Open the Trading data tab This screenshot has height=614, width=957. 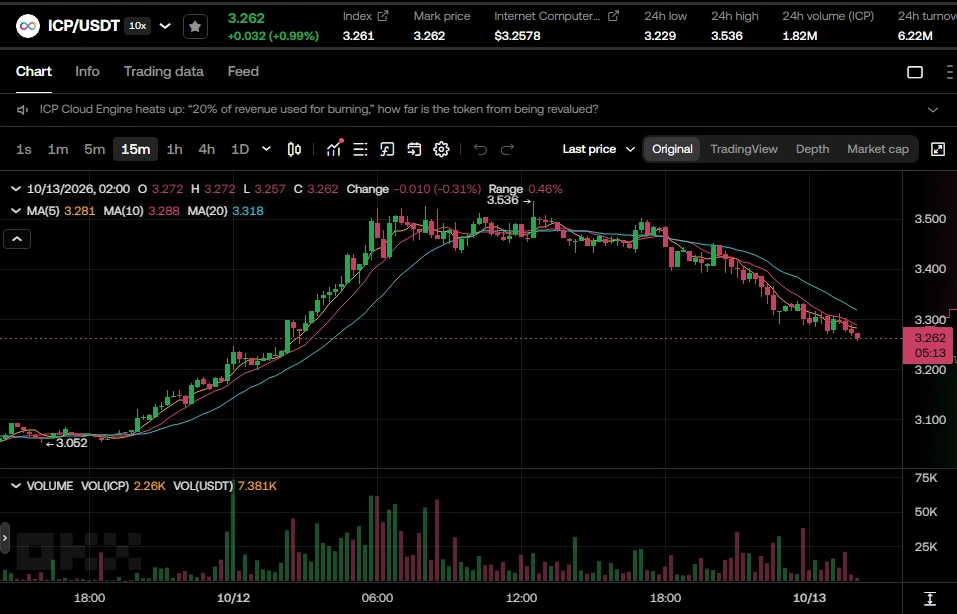pos(164,71)
